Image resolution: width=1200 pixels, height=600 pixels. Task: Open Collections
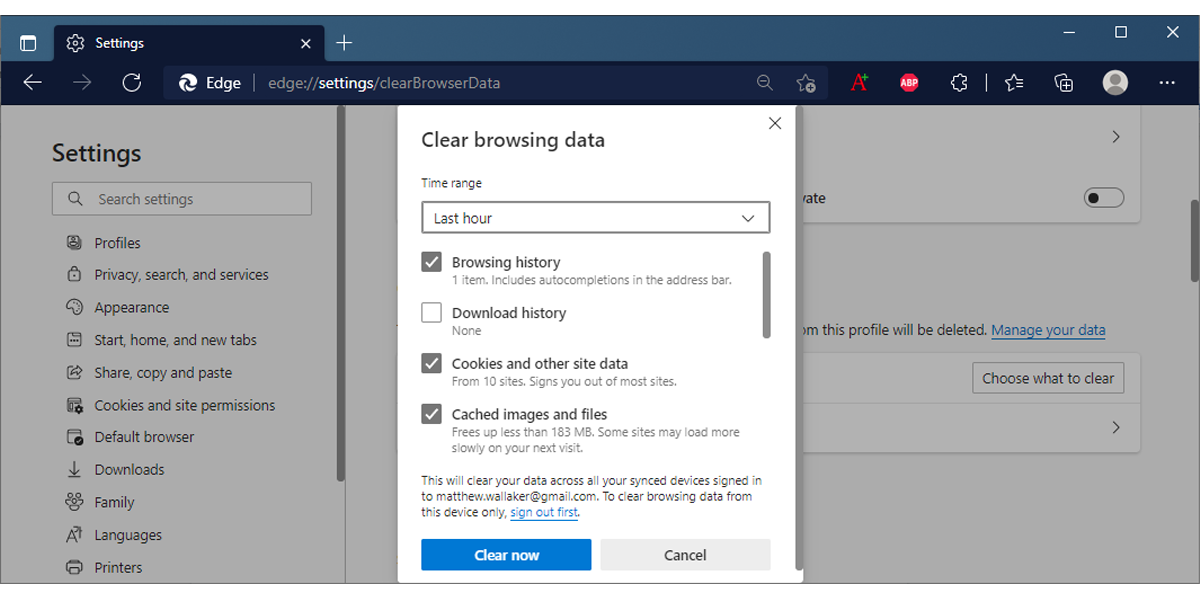(1063, 83)
